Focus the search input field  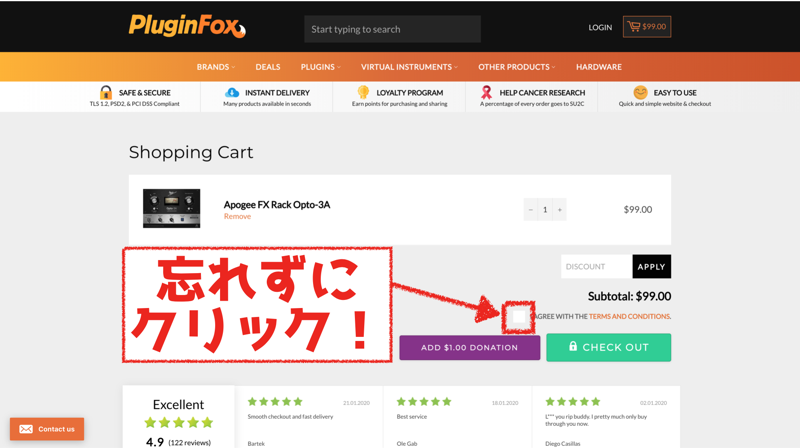[392, 29]
